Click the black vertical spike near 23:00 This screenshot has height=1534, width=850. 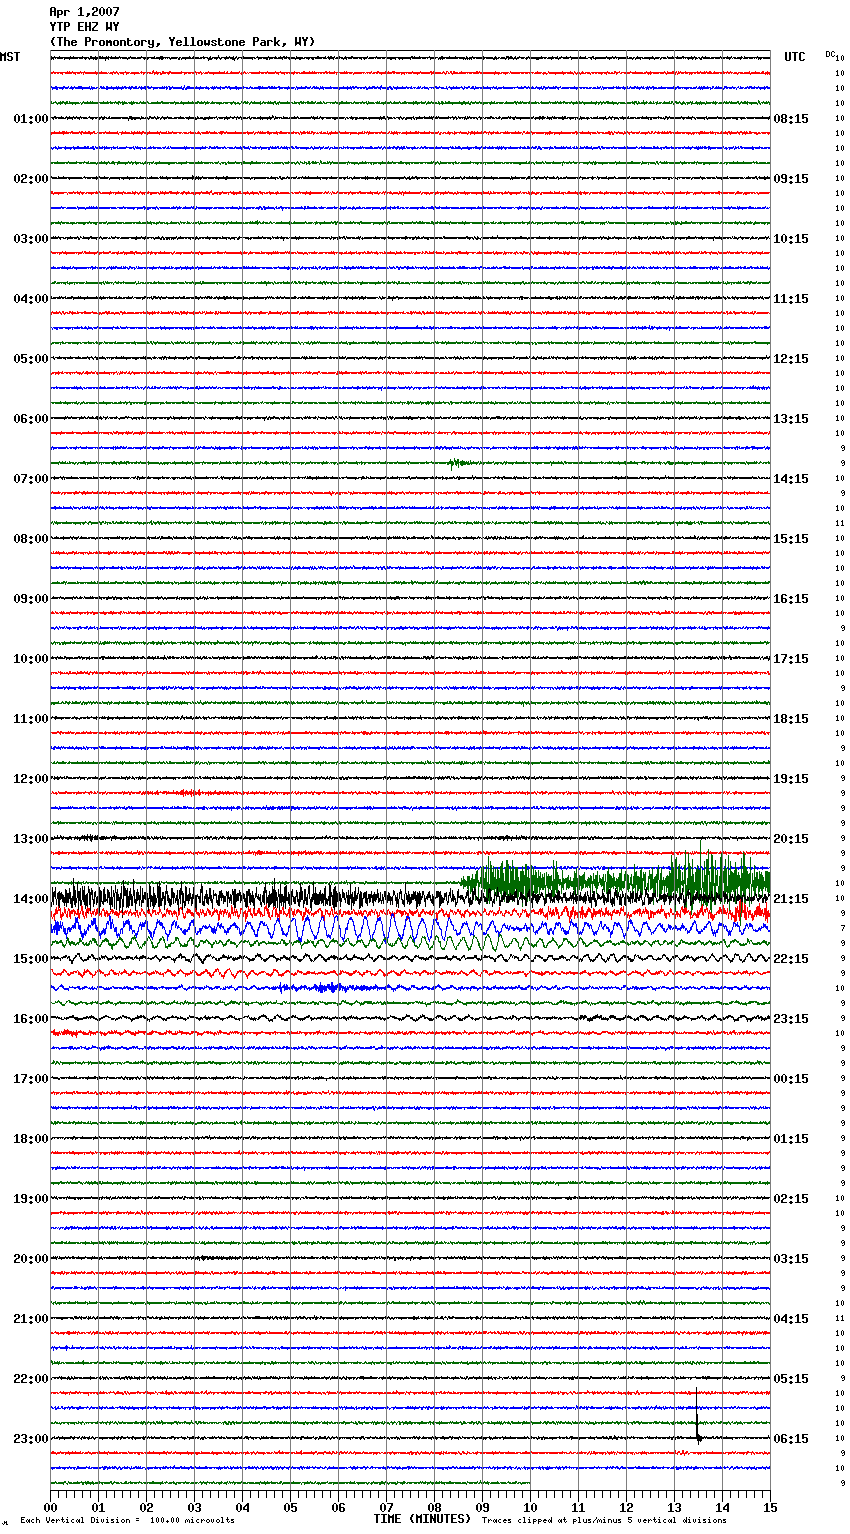pos(697,1415)
